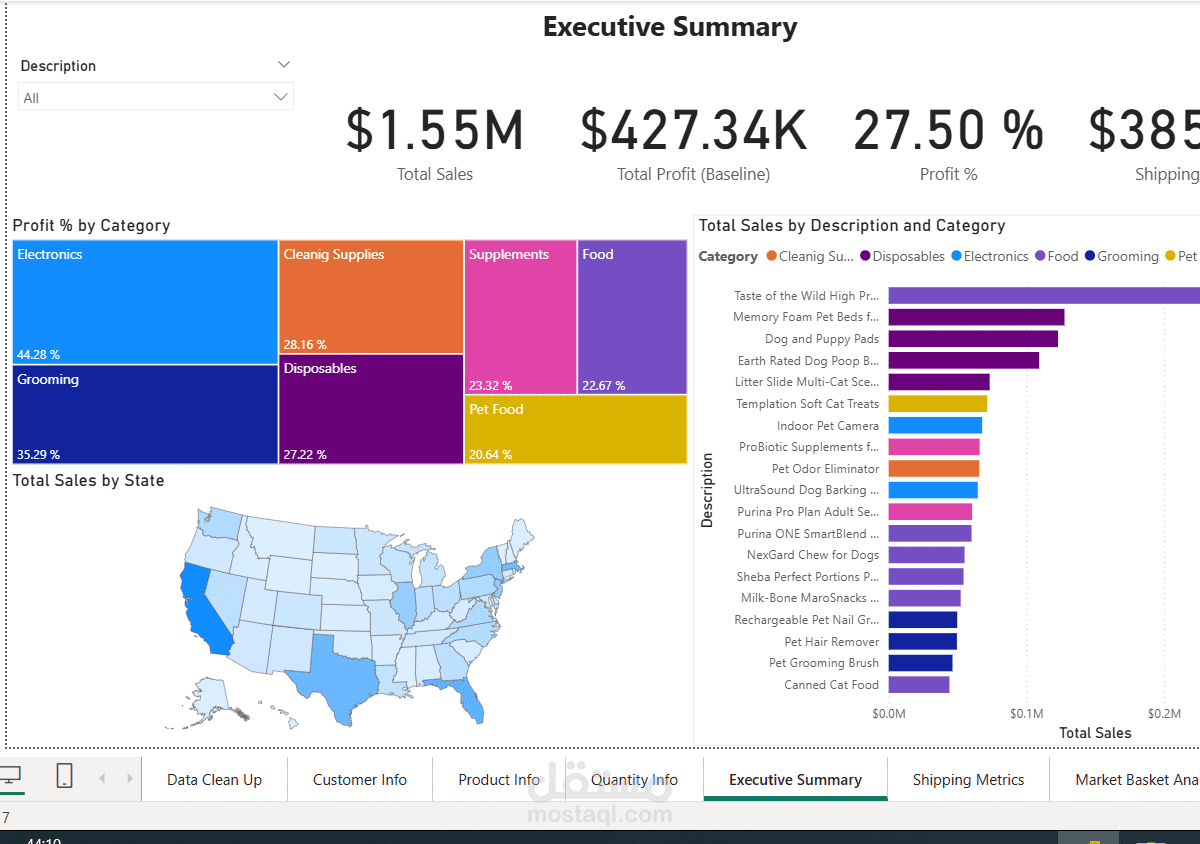
Task: Select the ProBiotic Supplements bar
Action: 934,447
